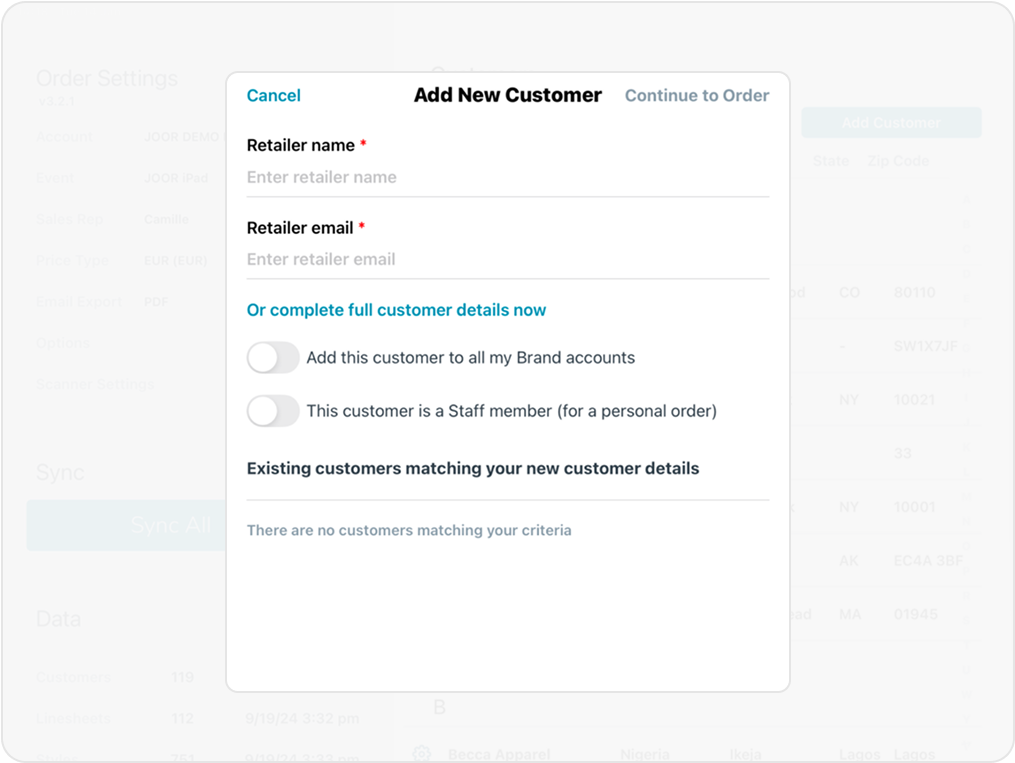Click the gear icon beside Becca Apparel
The image size is (1015, 763).
coord(421,753)
